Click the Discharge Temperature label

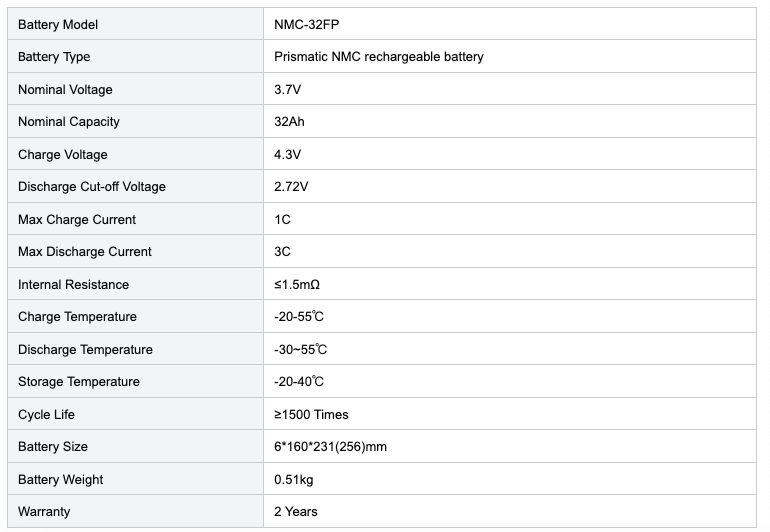click(85, 349)
